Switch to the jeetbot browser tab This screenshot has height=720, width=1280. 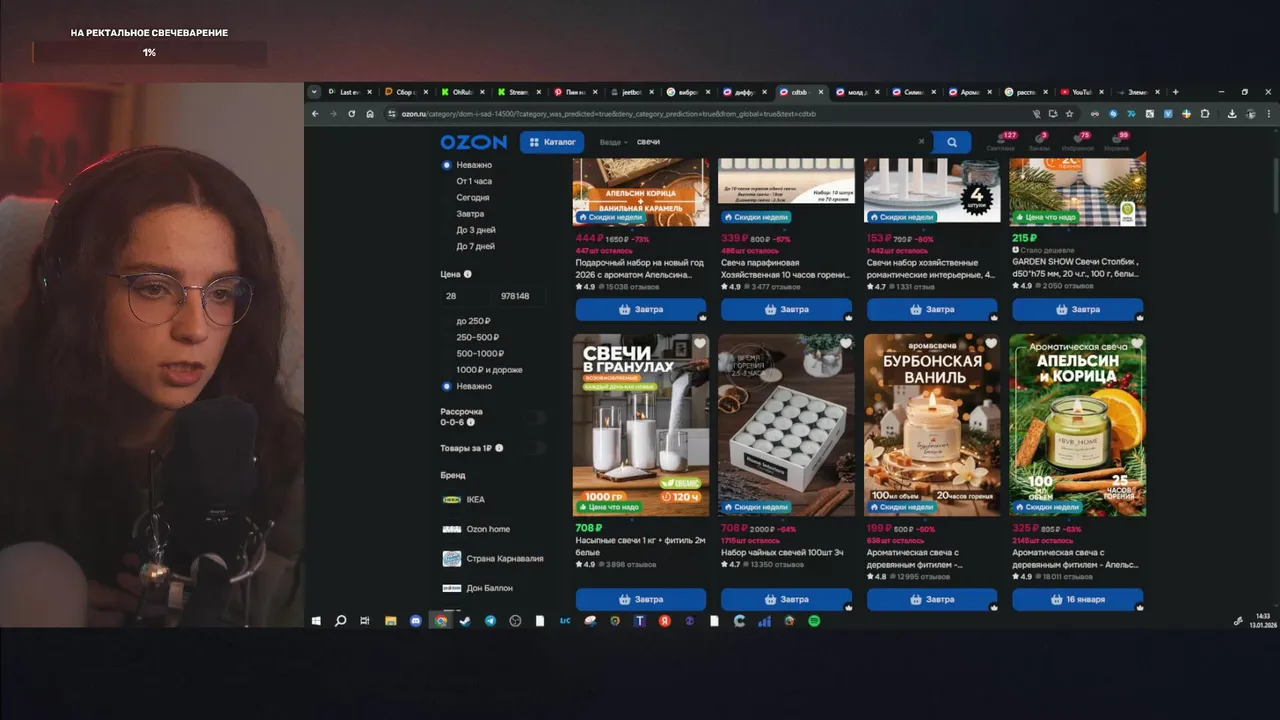[x=630, y=92]
